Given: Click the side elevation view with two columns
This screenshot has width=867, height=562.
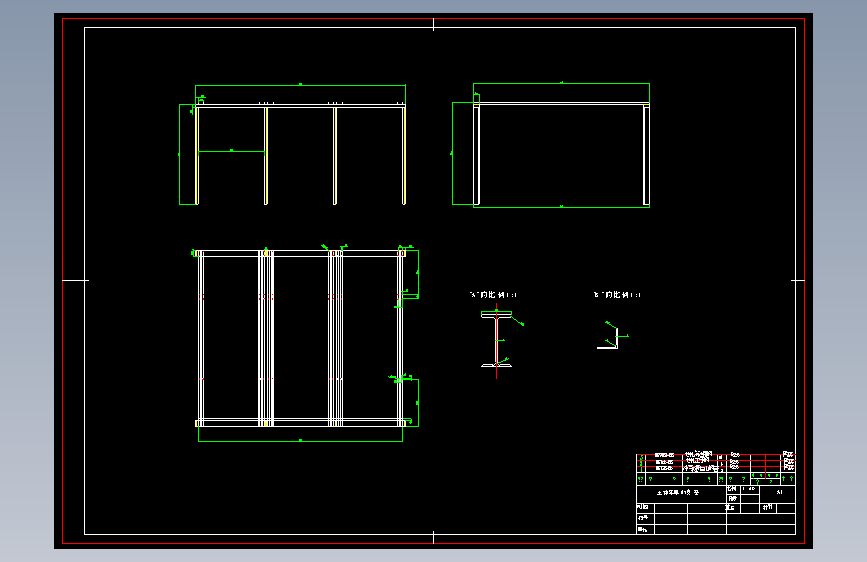Looking at the screenshot, I should pos(561,154).
